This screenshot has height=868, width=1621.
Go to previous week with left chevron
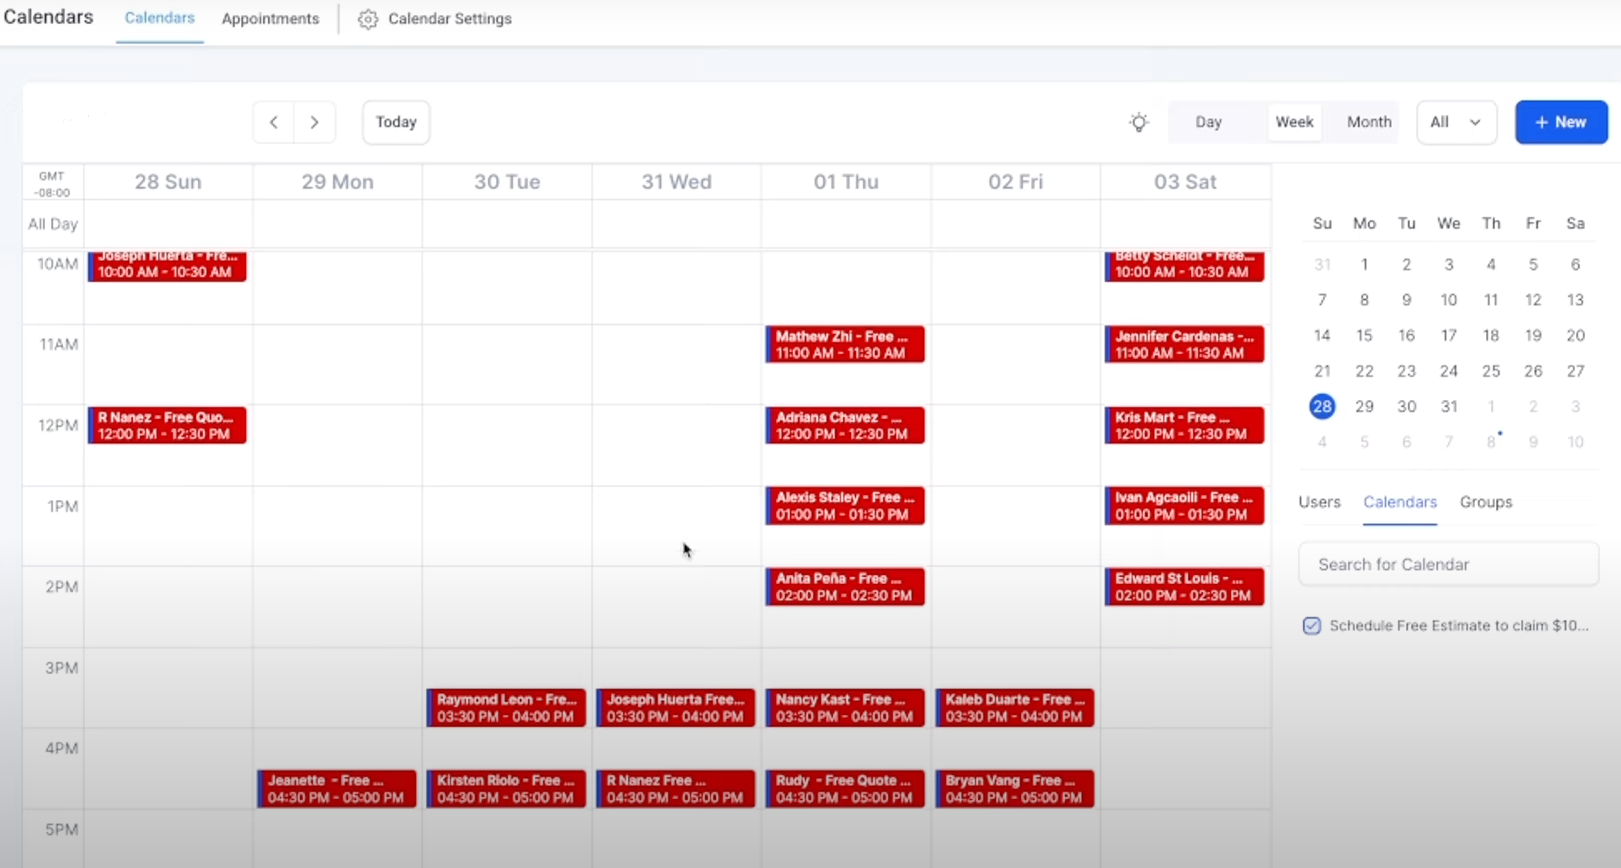point(273,122)
